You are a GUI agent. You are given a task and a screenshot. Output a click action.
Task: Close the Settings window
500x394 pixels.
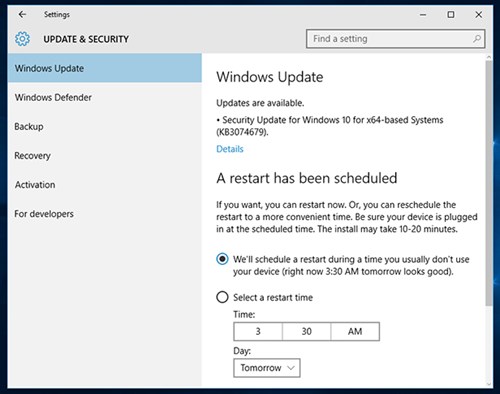tap(479, 15)
